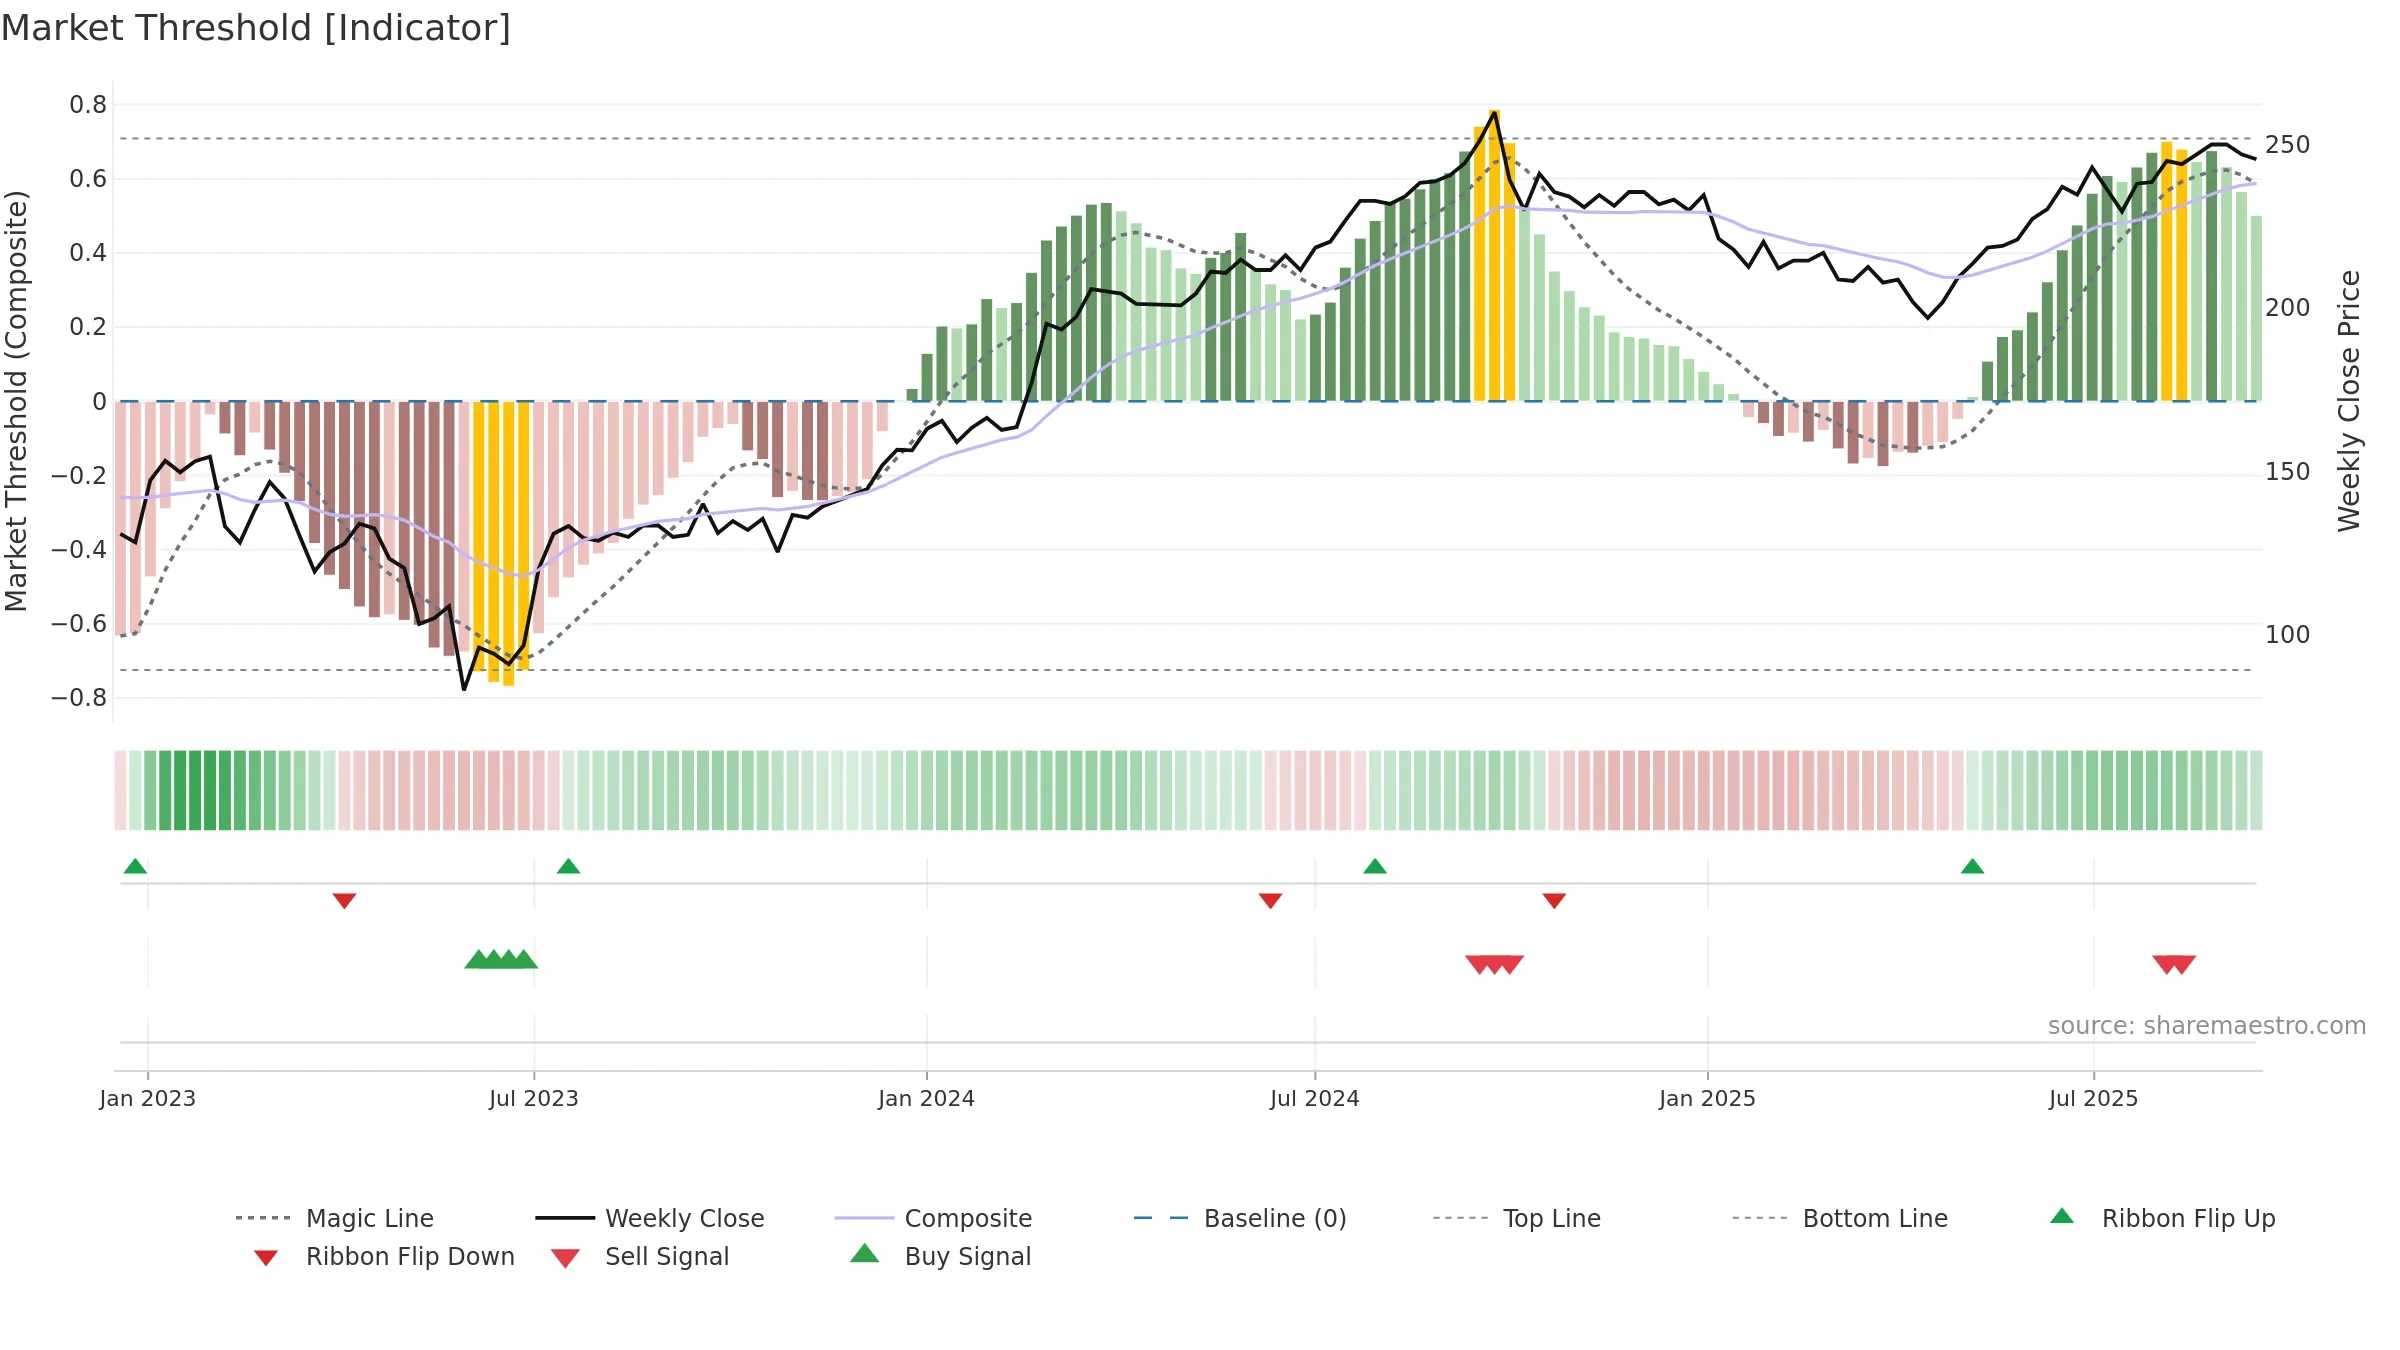Click the '0.2' left axis tick
The width and height of the screenshot is (2400, 1350).
coord(88,327)
